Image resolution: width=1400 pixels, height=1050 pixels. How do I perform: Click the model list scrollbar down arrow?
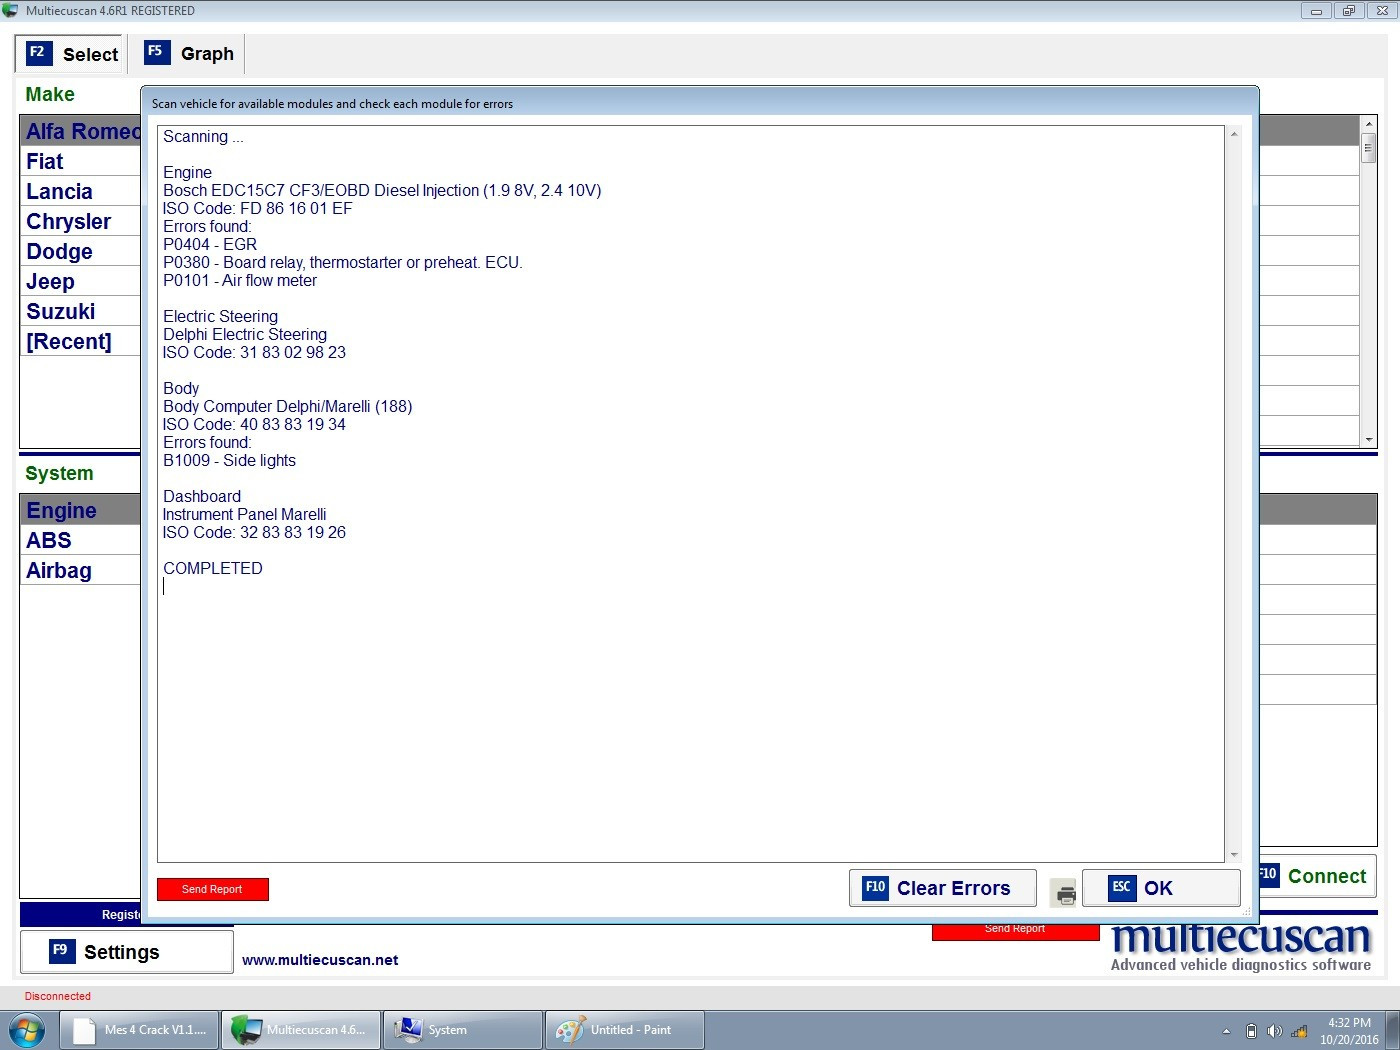click(1369, 439)
